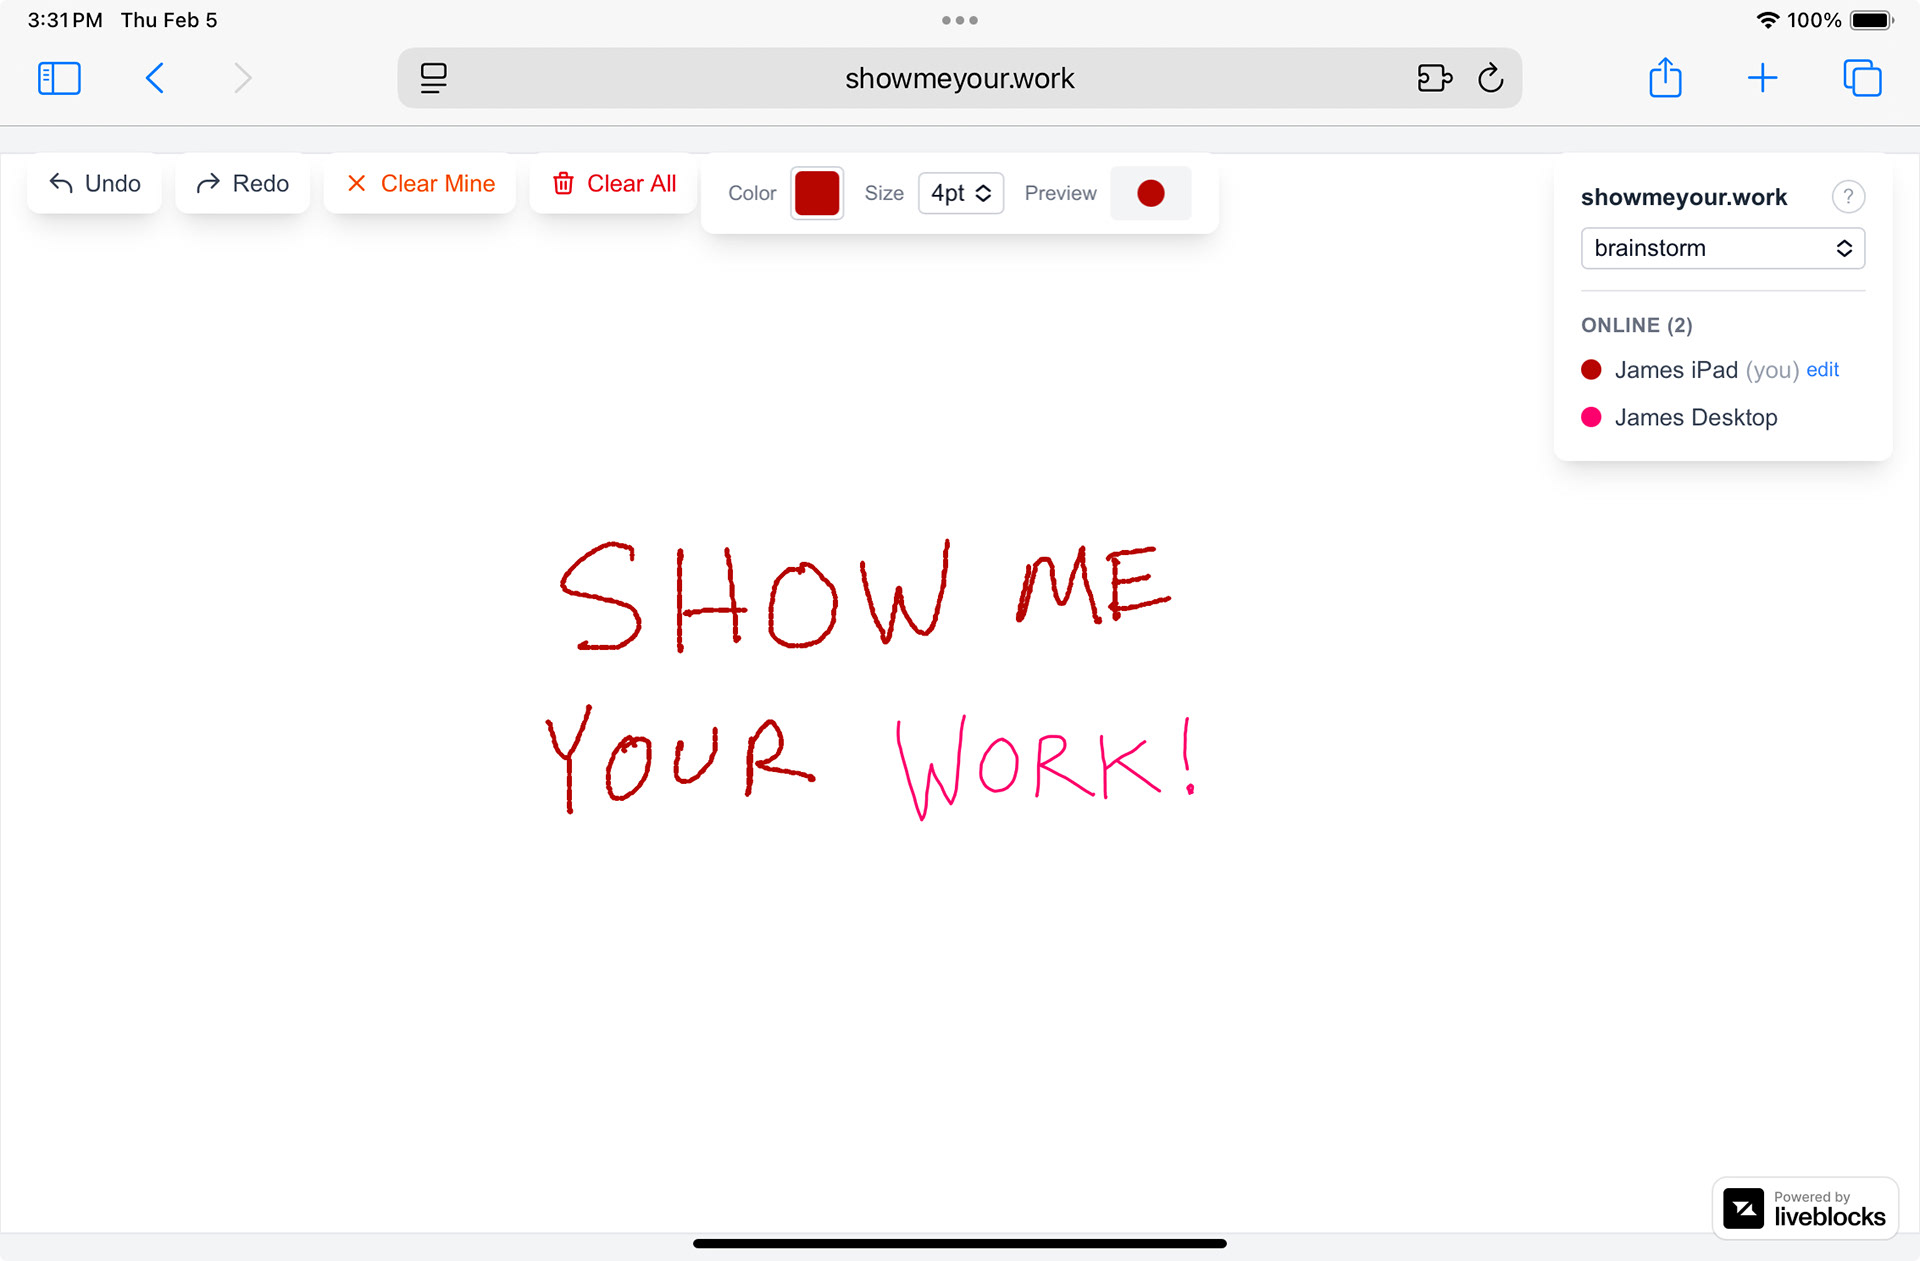1920x1261 pixels.
Task: Open the help question mark icon
Action: pyautogui.click(x=1847, y=197)
